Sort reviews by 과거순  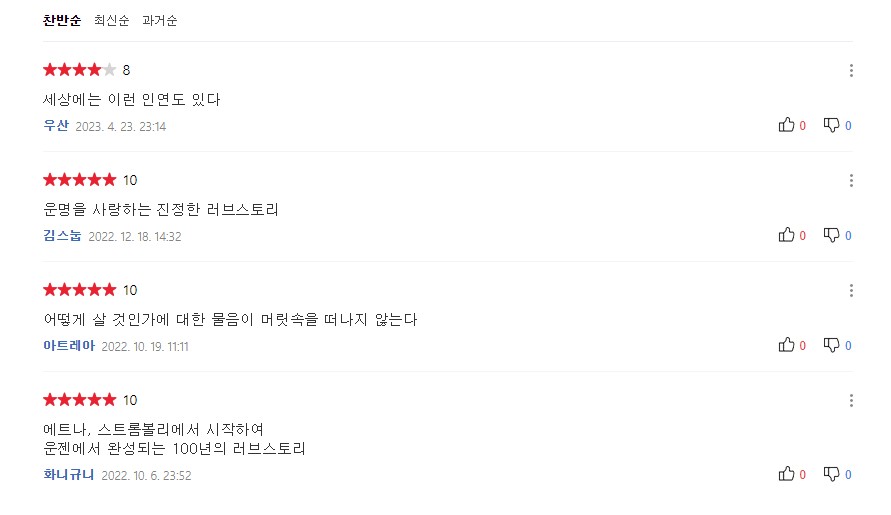160,20
